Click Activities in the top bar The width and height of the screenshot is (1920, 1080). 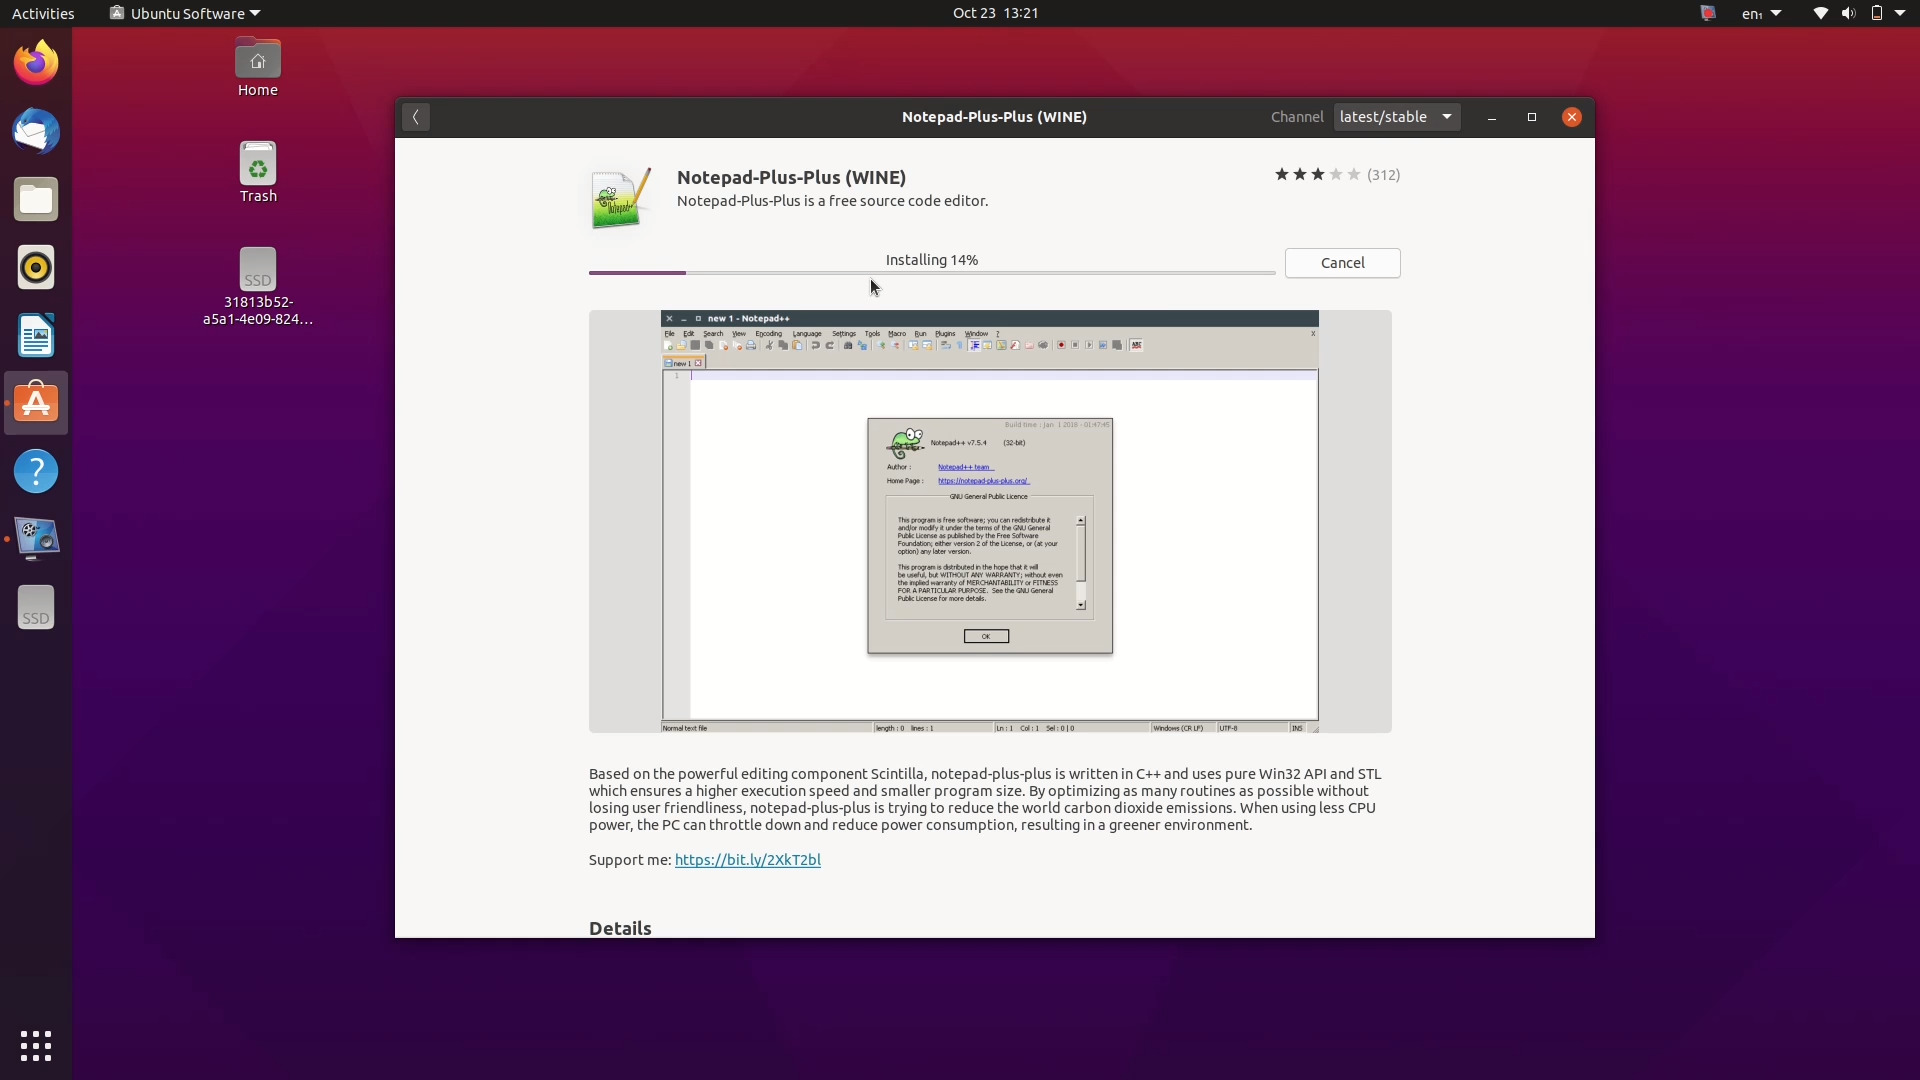coord(43,13)
